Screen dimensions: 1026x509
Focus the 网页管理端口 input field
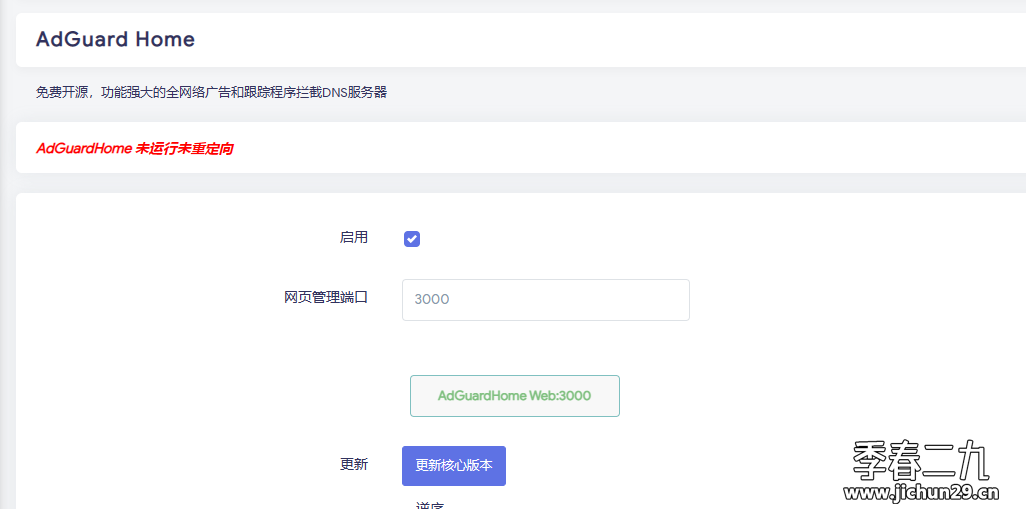(x=546, y=300)
